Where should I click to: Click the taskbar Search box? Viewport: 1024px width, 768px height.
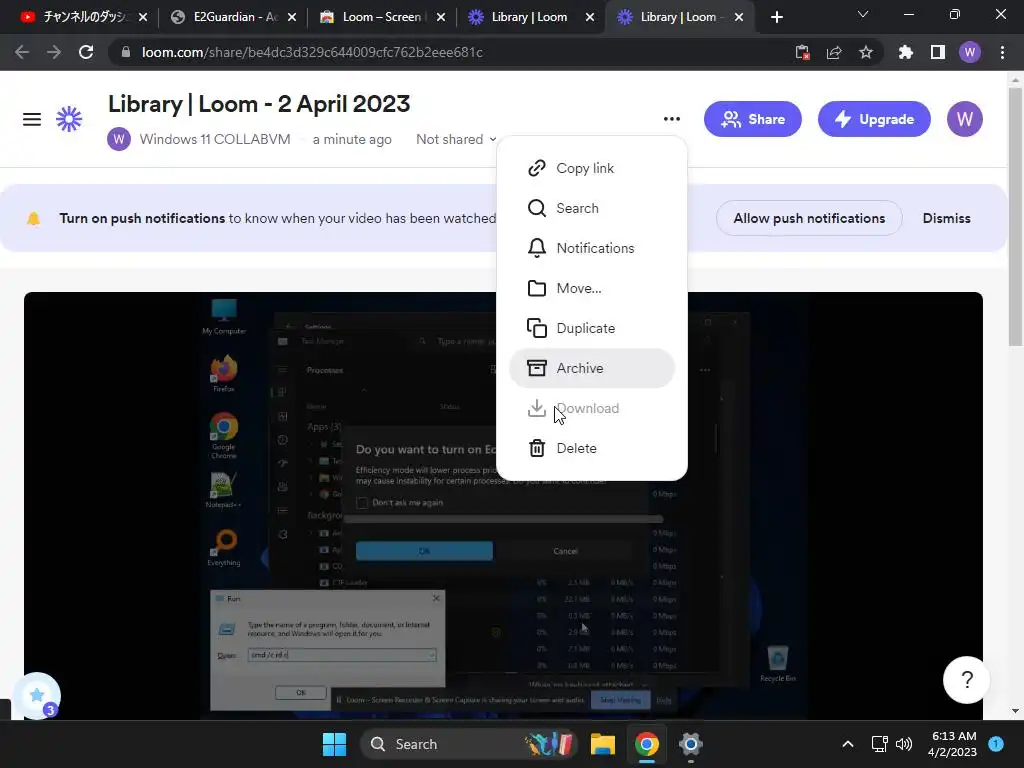tap(469, 744)
